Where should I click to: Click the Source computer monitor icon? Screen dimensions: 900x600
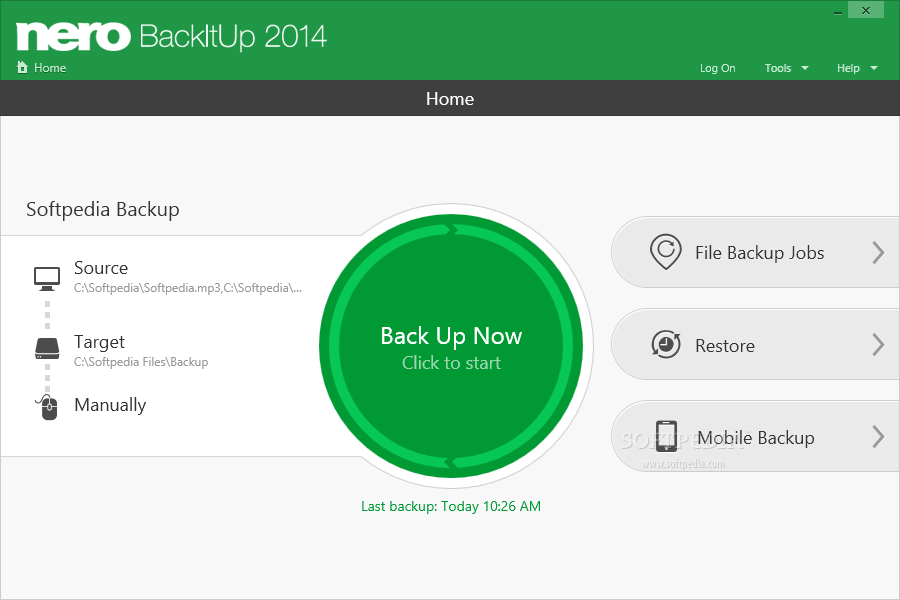coord(46,278)
